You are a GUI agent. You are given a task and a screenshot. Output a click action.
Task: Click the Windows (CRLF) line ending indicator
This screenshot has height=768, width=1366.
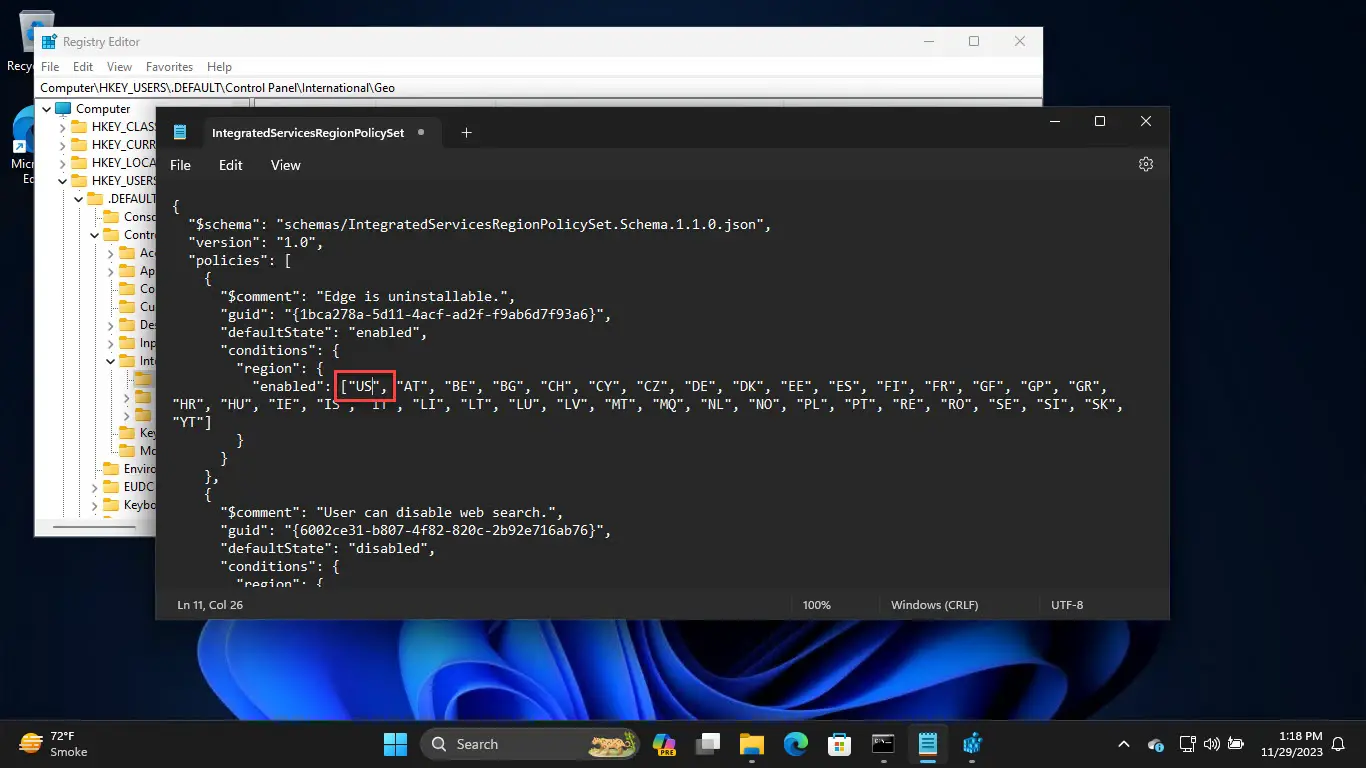[x=934, y=605]
